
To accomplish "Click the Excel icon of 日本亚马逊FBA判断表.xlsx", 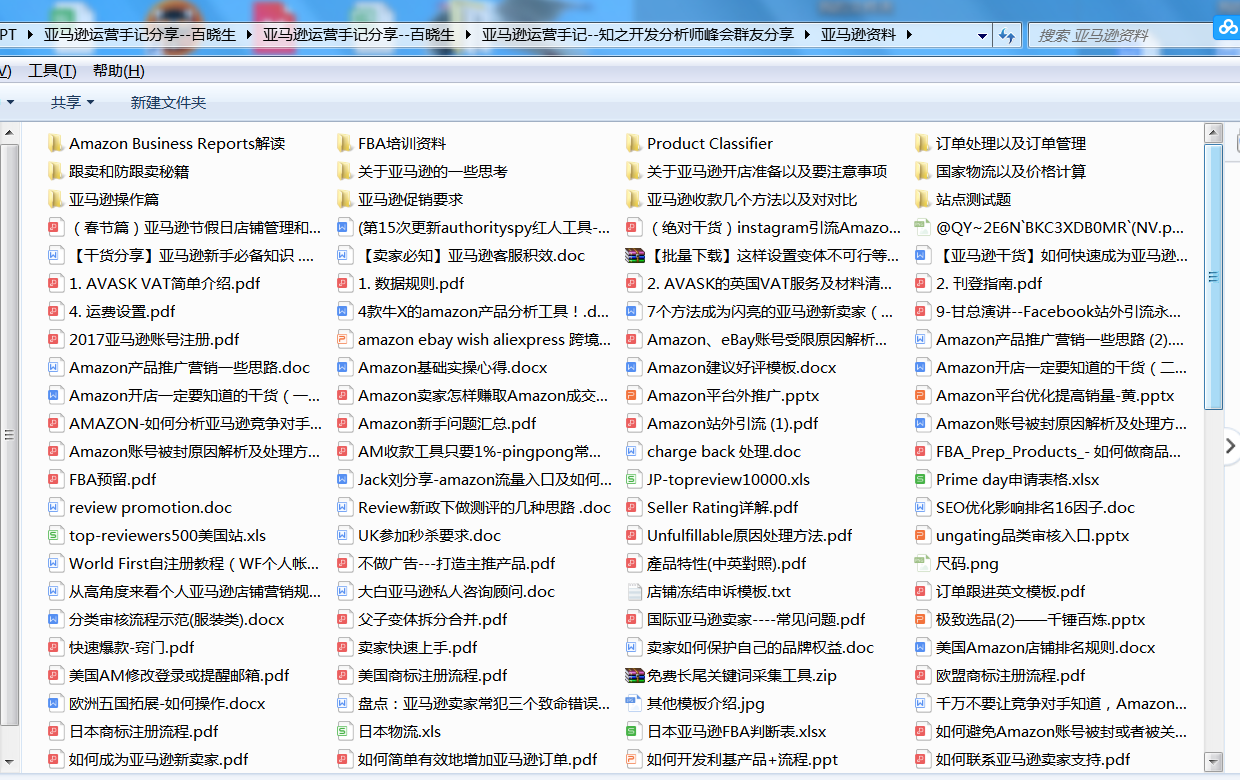I will pyautogui.click(x=634, y=731).
